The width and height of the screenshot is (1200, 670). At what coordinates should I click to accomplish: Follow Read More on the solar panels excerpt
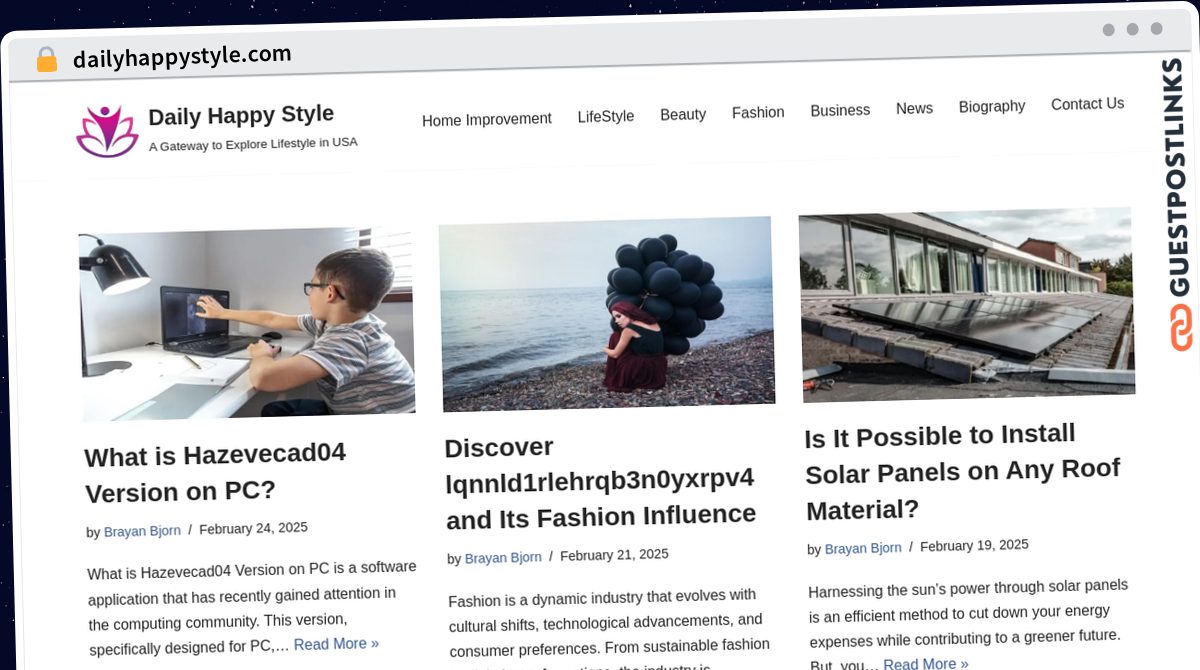pyautogui.click(x=926, y=663)
